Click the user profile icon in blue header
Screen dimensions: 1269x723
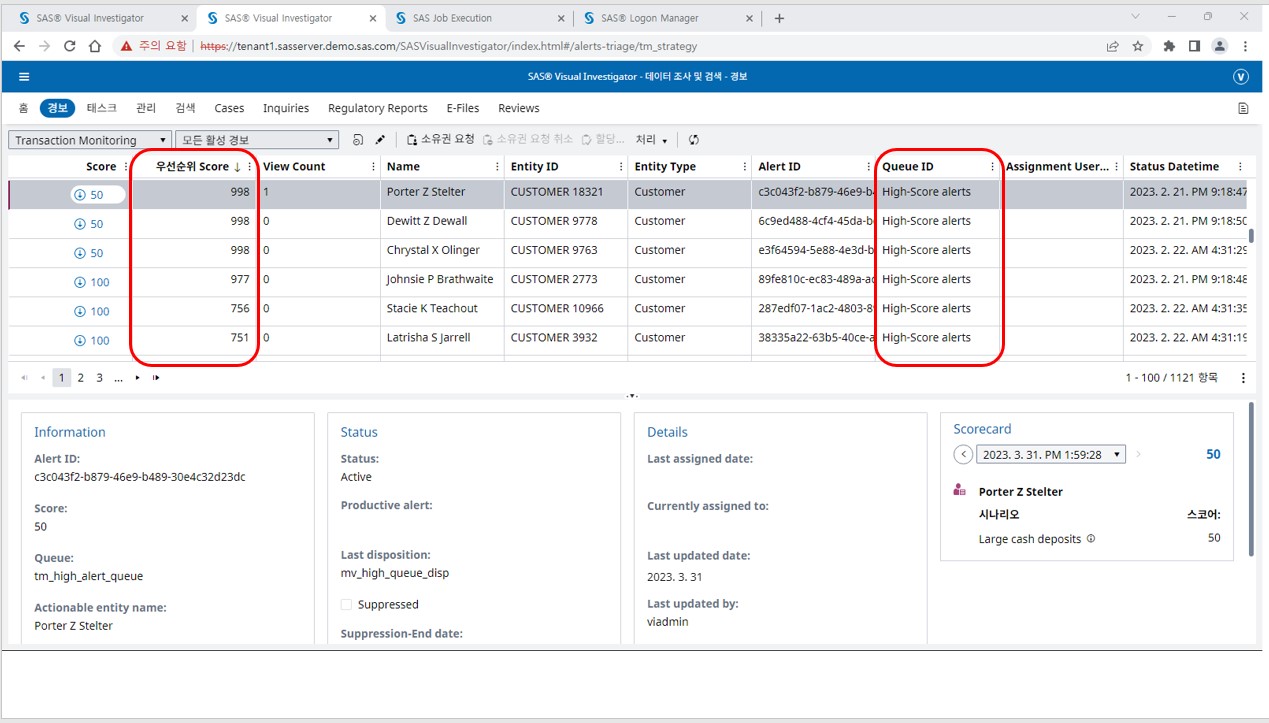[x=1241, y=77]
